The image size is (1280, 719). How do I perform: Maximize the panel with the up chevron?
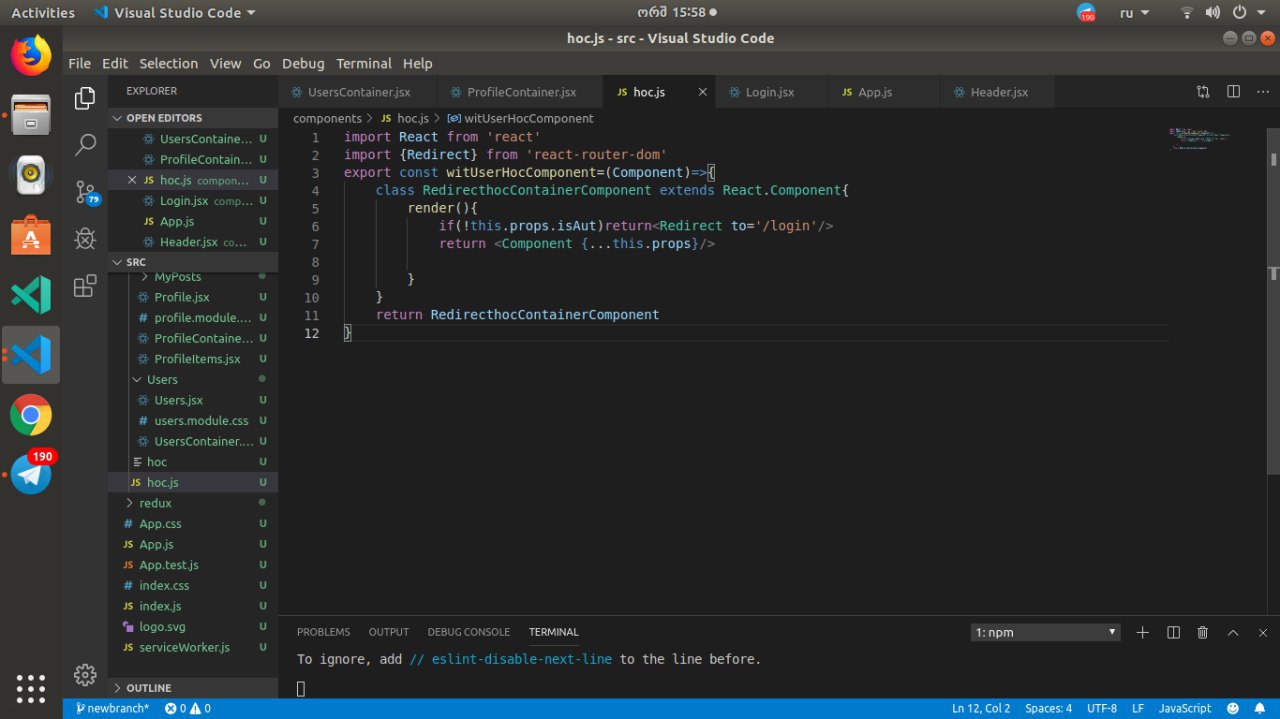point(1233,632)
